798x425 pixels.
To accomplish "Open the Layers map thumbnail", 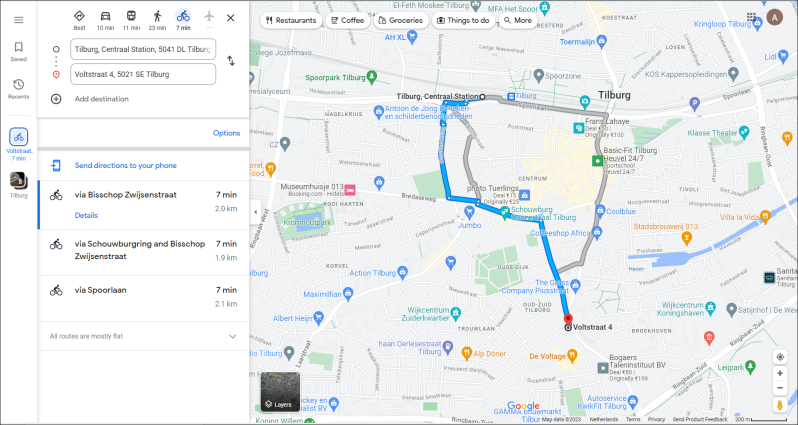I will 280,392.
